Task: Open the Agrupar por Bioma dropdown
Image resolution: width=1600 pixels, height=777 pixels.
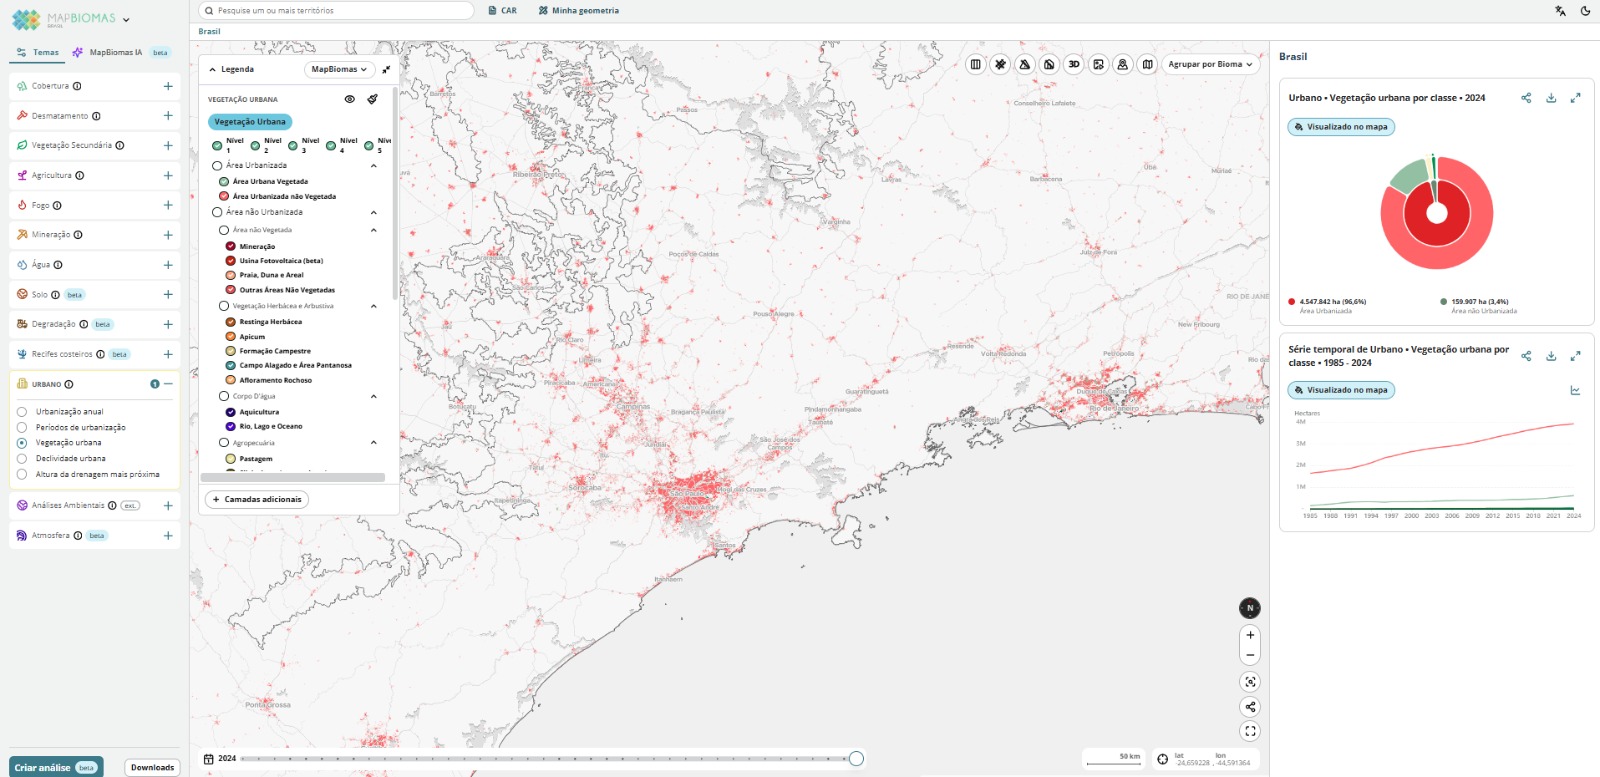Action: [x=1210, y=64]
